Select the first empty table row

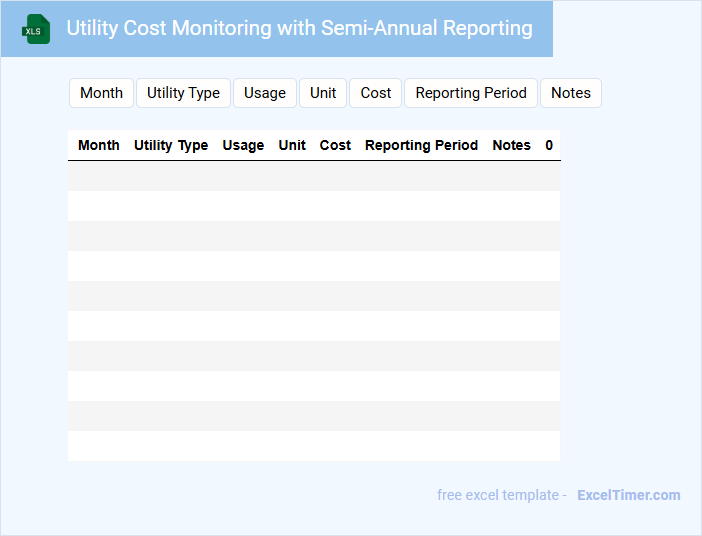coord(314,176)
